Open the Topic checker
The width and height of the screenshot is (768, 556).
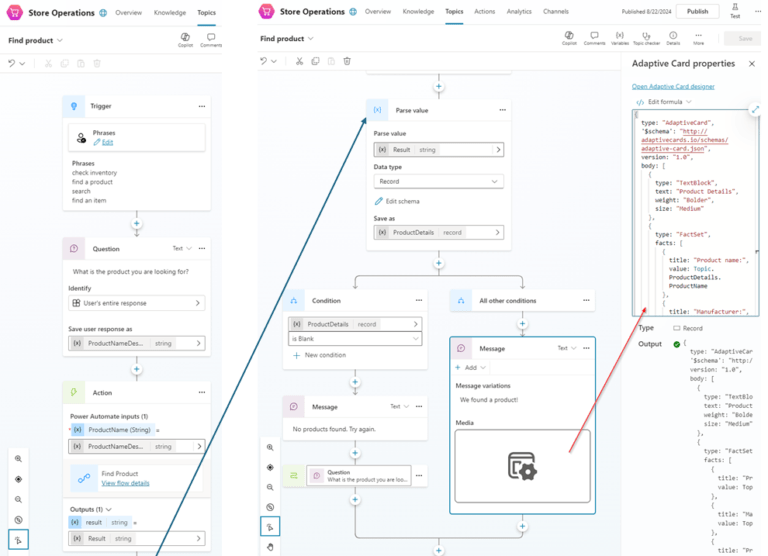(646, 38)
